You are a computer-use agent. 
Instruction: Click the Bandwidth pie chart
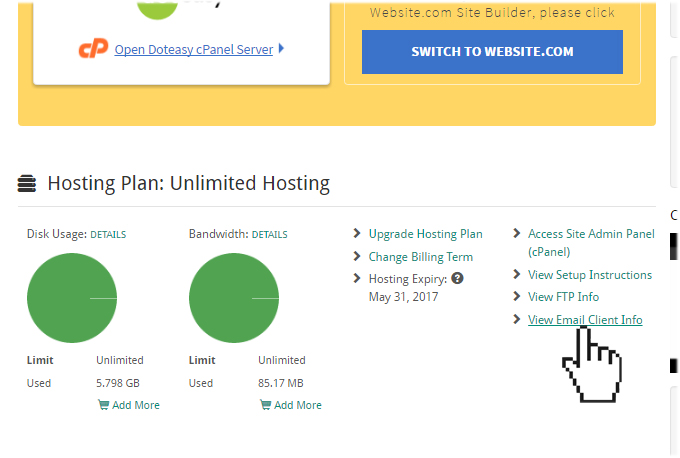pyautogui.click(x=234, y=298)
